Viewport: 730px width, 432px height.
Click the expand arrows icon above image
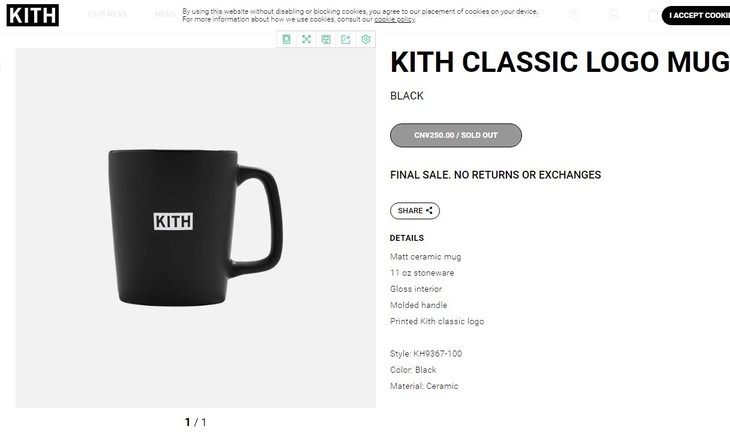(306, 40)
